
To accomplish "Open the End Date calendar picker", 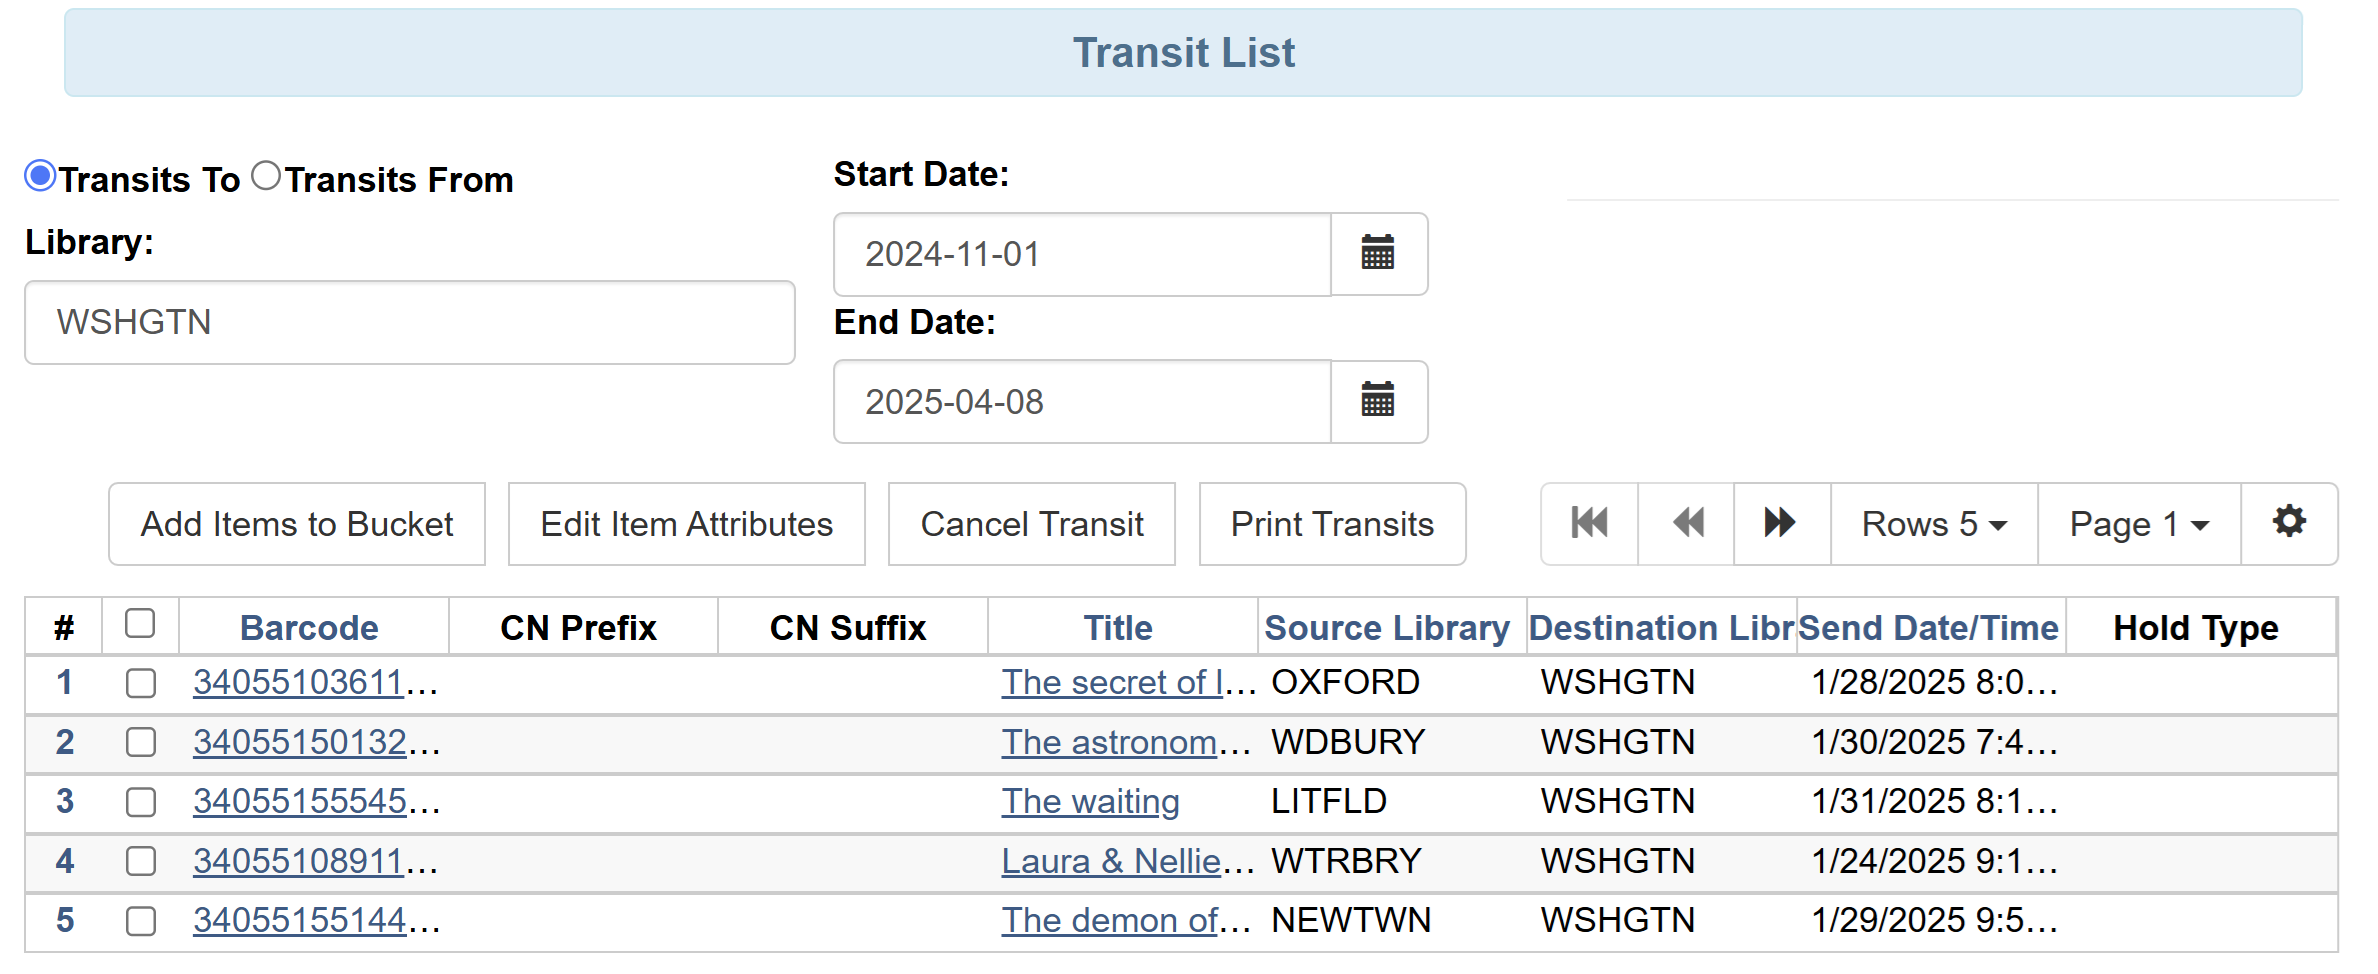I will (x=1378, y=401).
